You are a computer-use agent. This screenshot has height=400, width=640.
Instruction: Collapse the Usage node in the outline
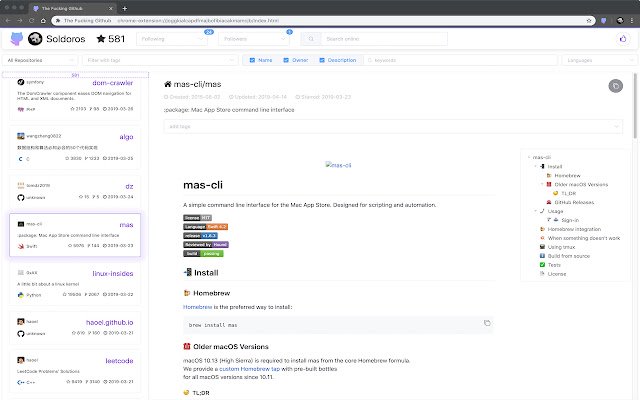(536, 211)
